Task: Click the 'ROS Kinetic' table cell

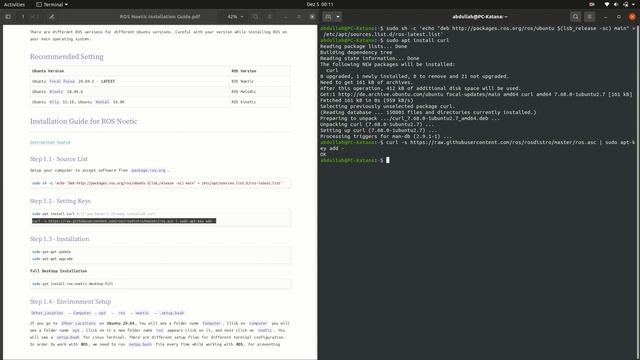Action: pyautogui.click(x=244, y=102)
